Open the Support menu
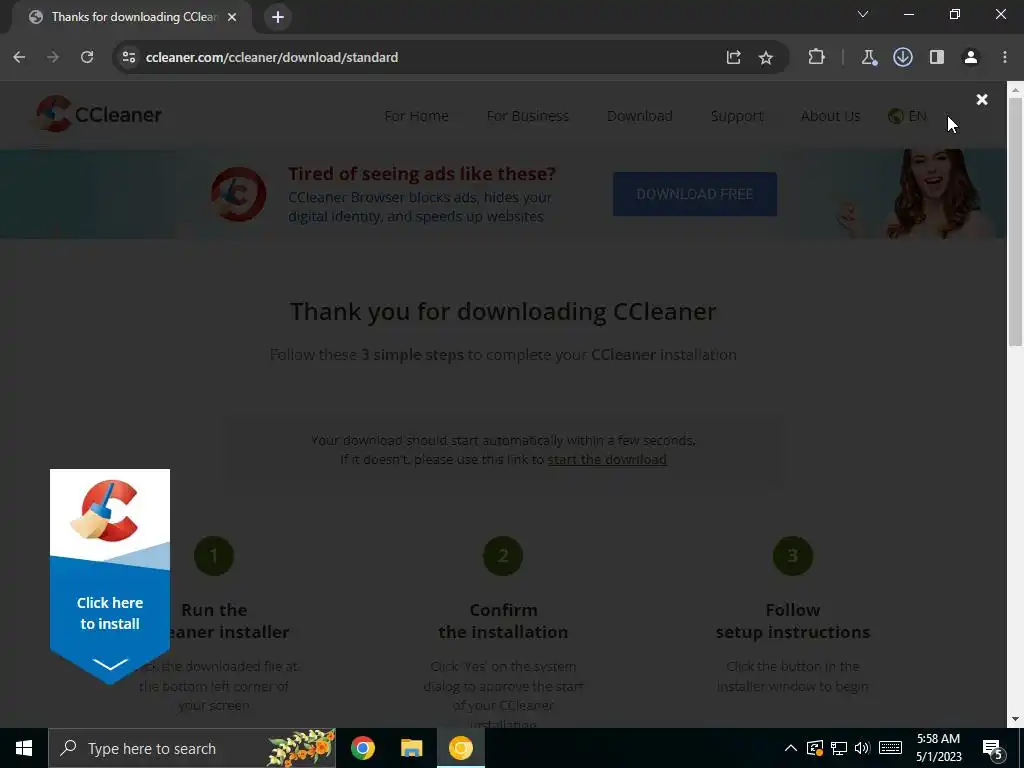 737,116
